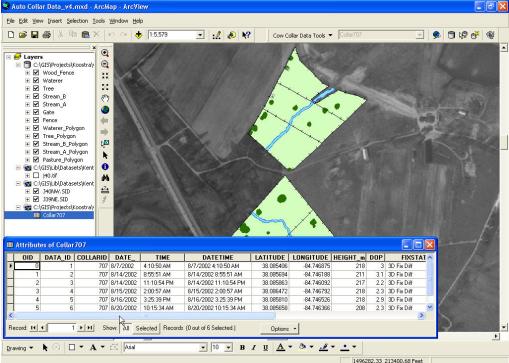
Task: Toggle the Fence layer checkbox
Action: pos(36,120)
